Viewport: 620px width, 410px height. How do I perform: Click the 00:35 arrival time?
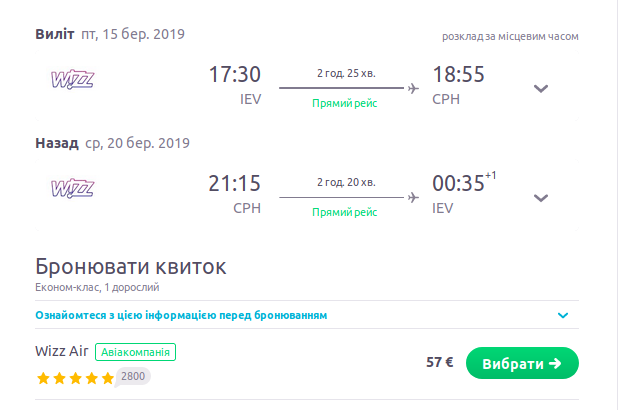click(x=457, y=184)
